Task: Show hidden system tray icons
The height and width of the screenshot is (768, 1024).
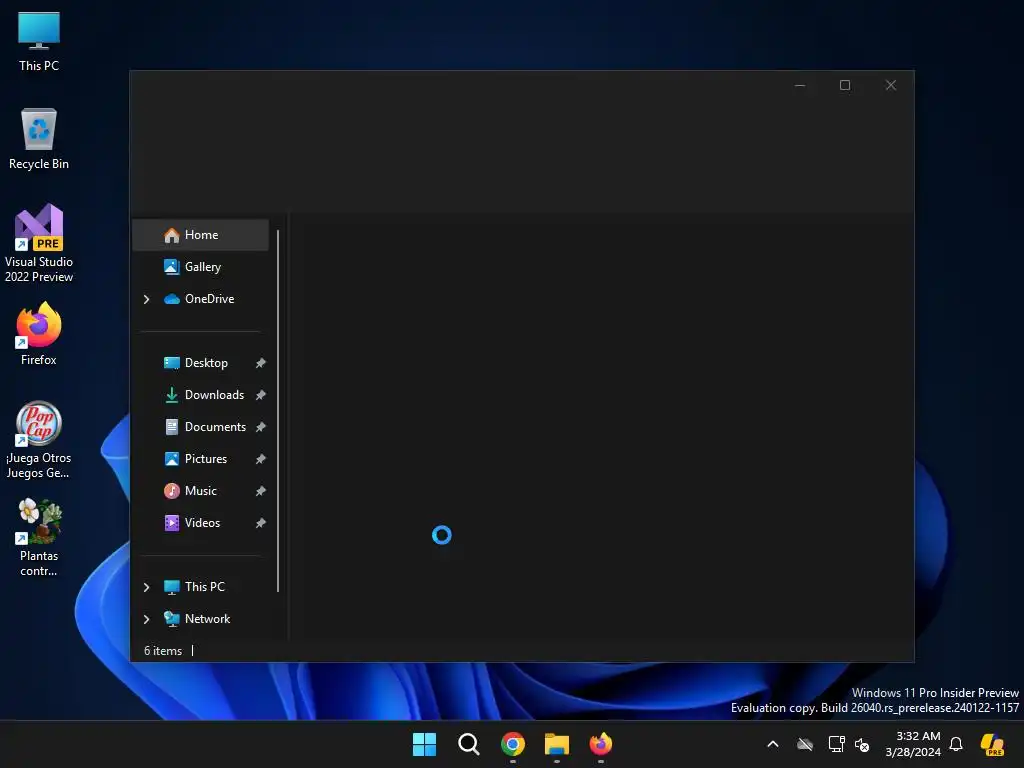Action: click(x=773, y=744)
